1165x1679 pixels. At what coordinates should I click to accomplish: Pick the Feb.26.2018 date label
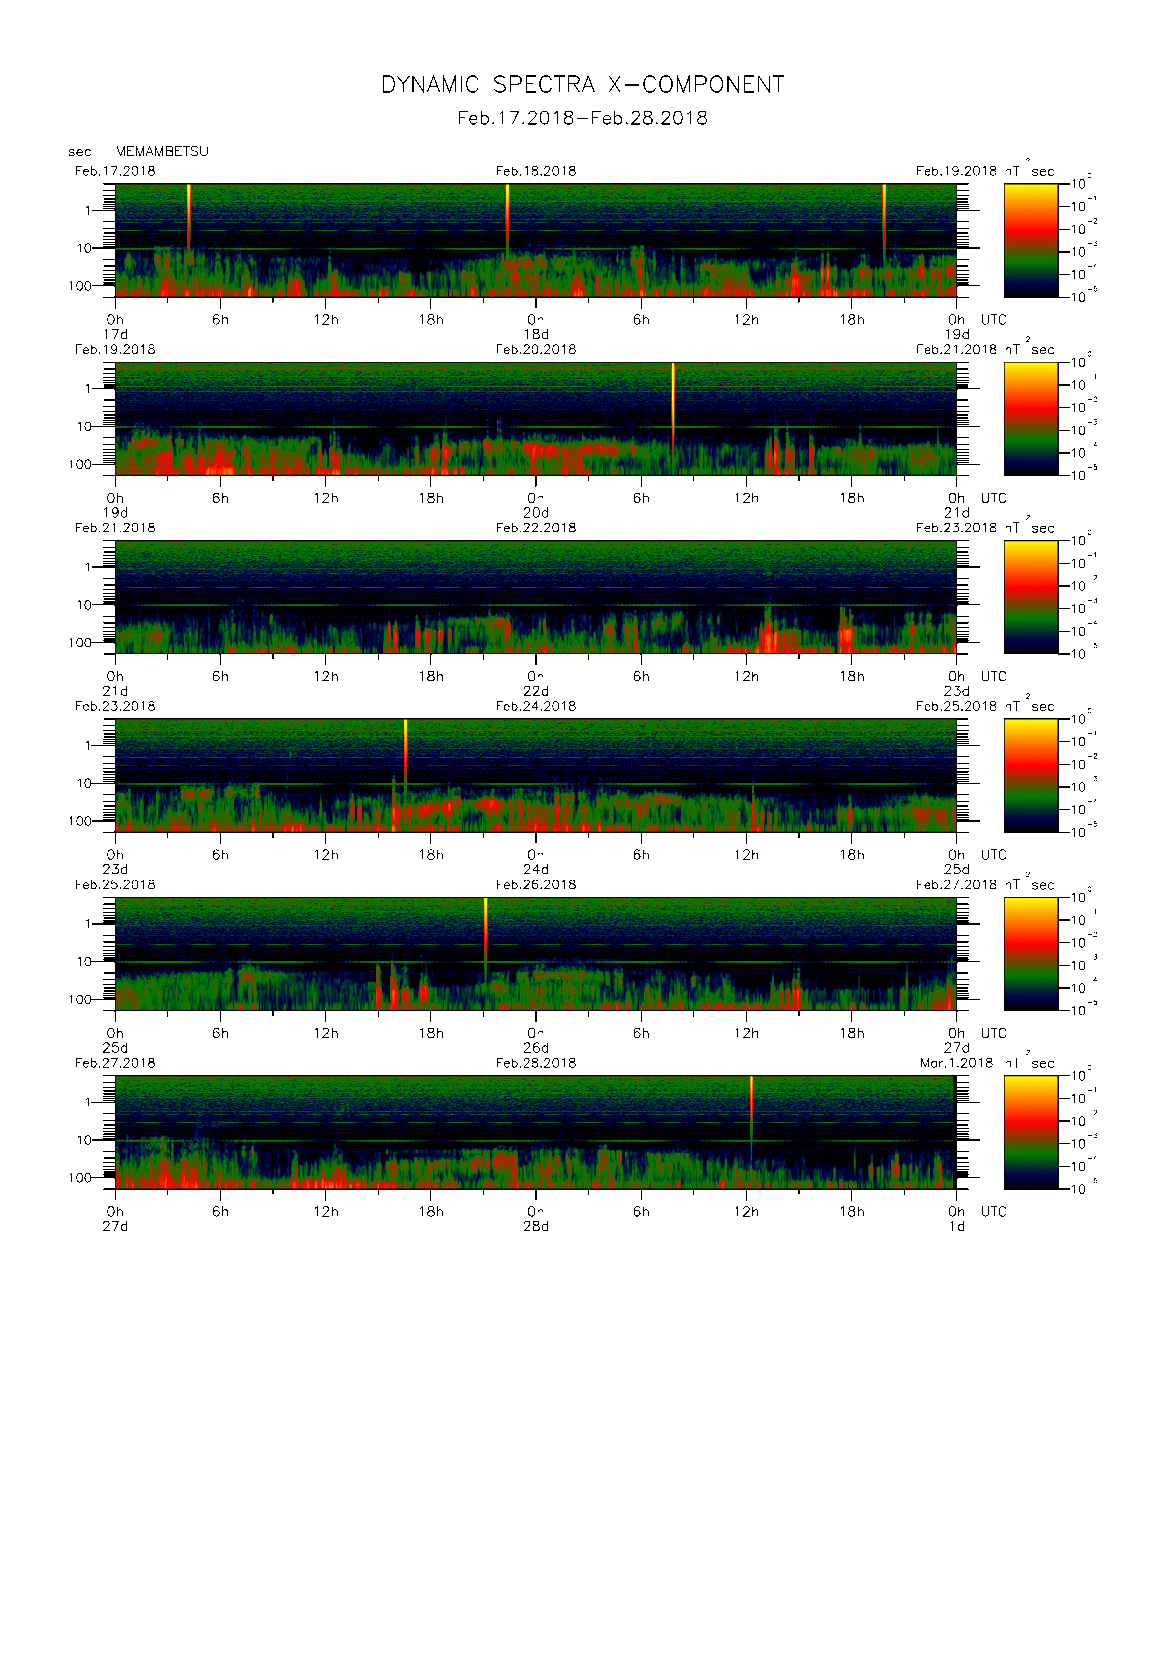(536, 884)
